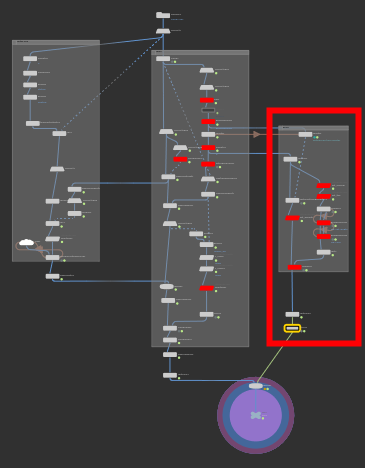The width and height of the screenshot is (365, 468).
Task: Select the topmost red node in the middle network box
Action: [x=207, y=100]
